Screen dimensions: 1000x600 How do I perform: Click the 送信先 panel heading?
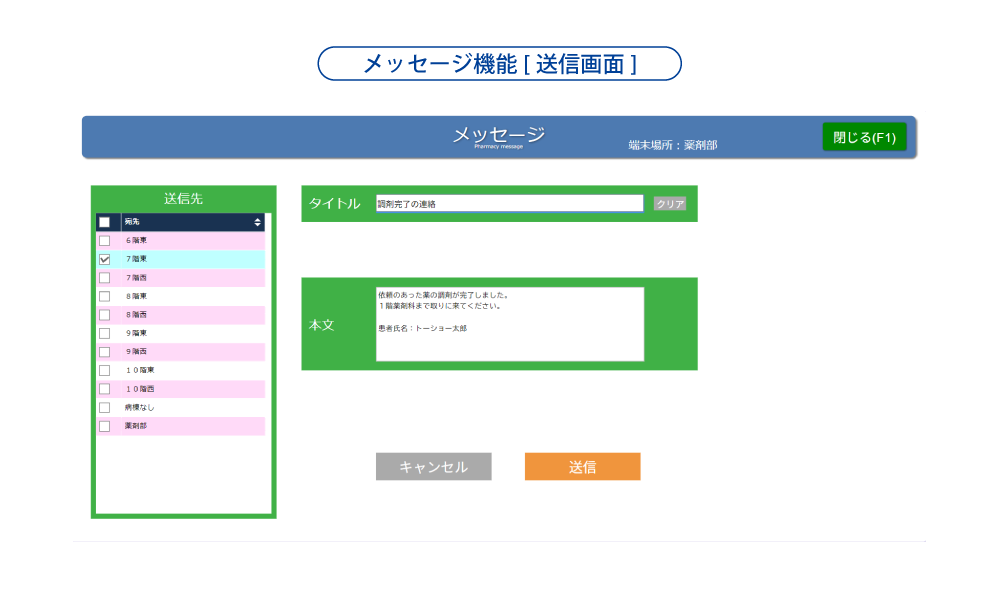tap(184, 198)
